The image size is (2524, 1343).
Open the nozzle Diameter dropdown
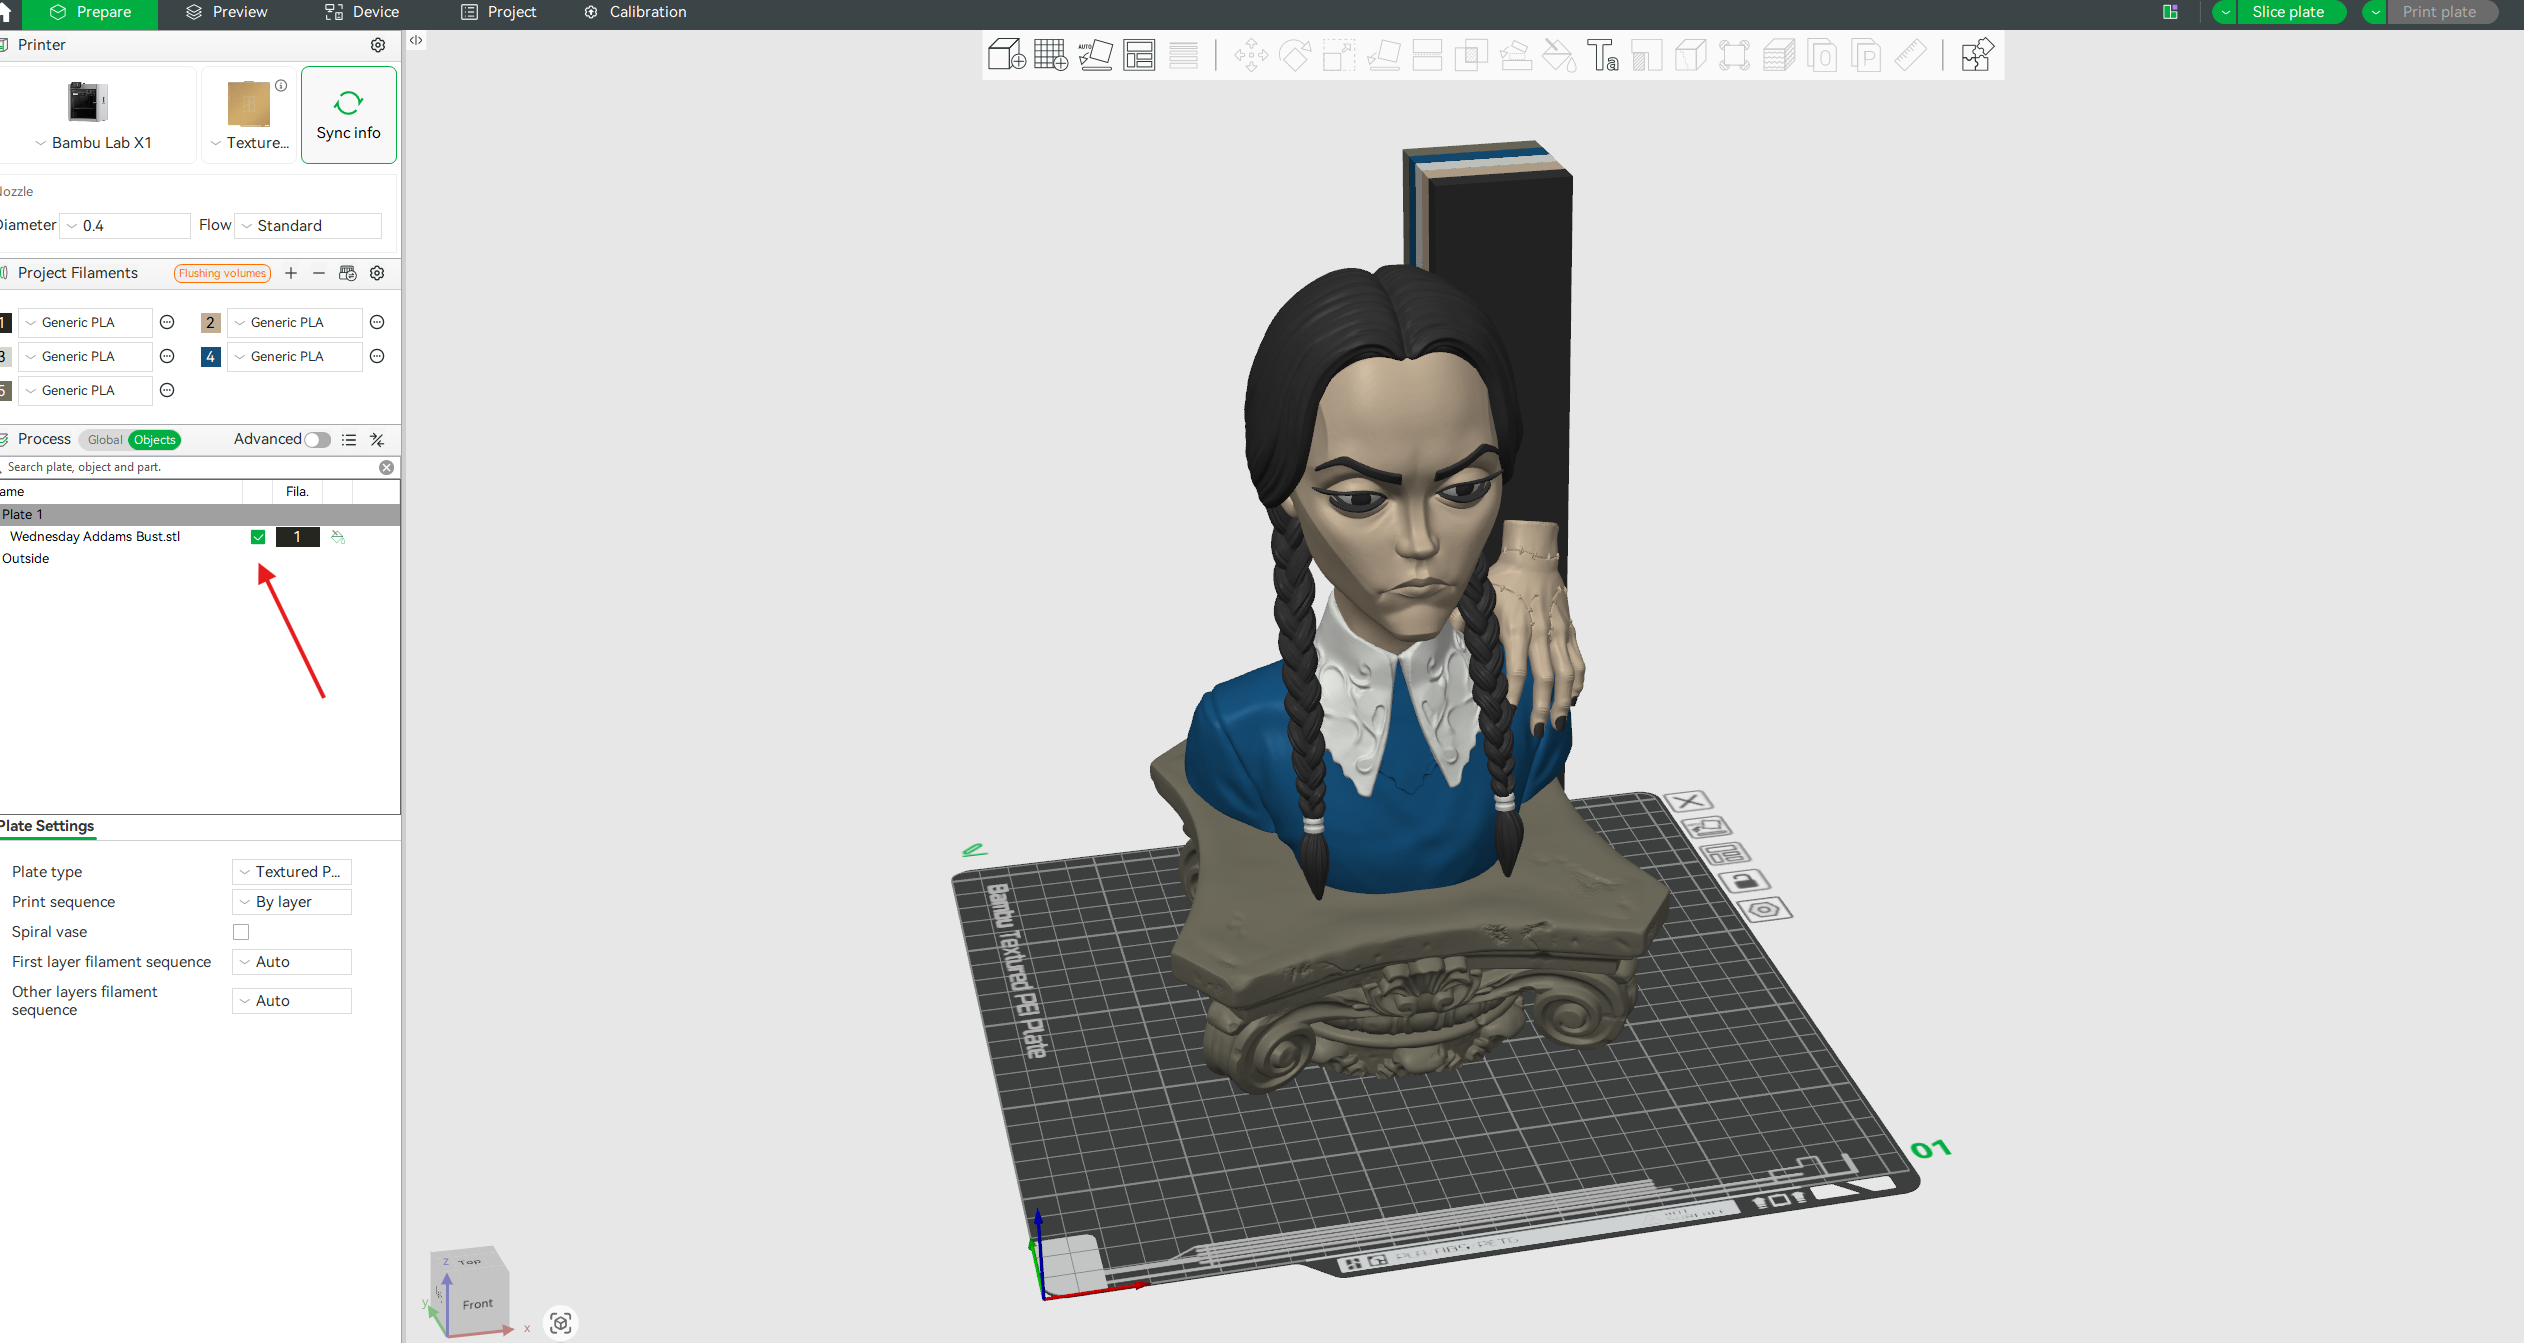(x=125, y=226)
